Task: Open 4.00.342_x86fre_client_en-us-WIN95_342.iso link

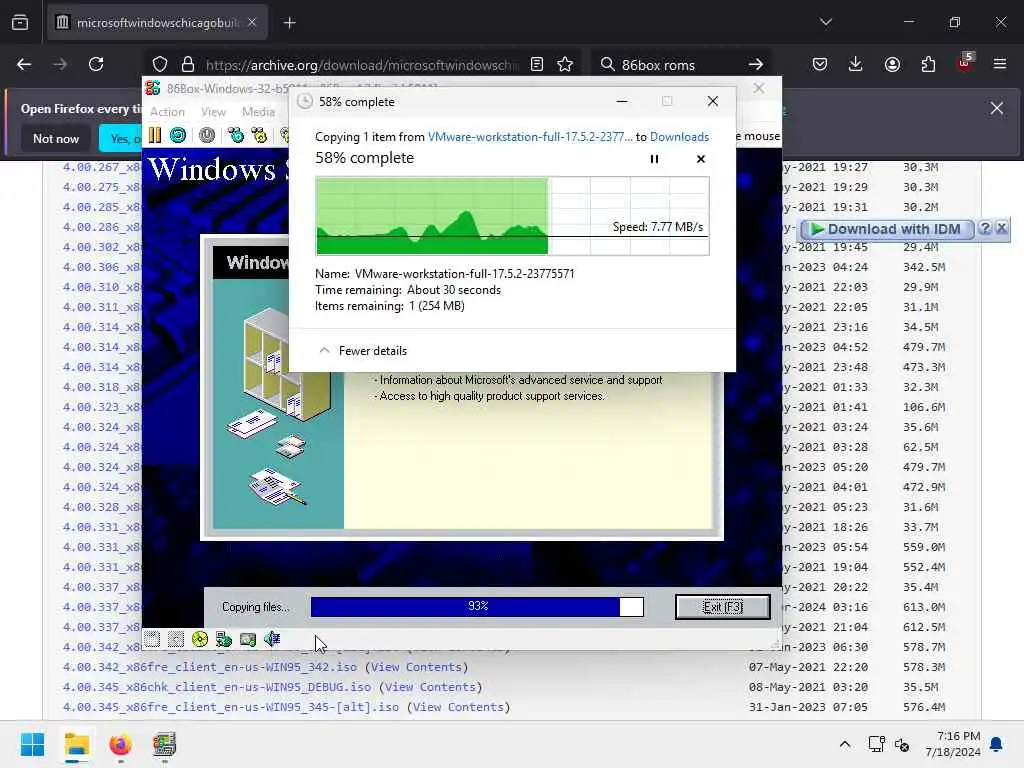Action: point(210,667)
